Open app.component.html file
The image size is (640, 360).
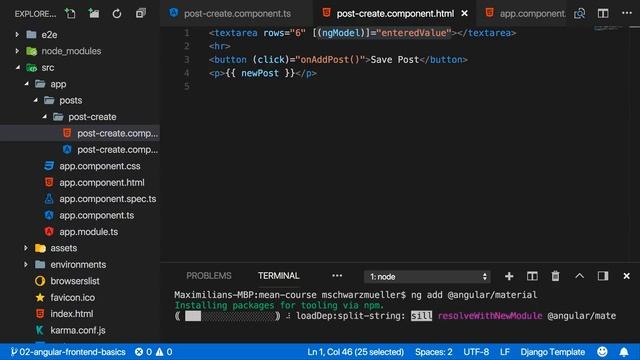click(80, 182)
